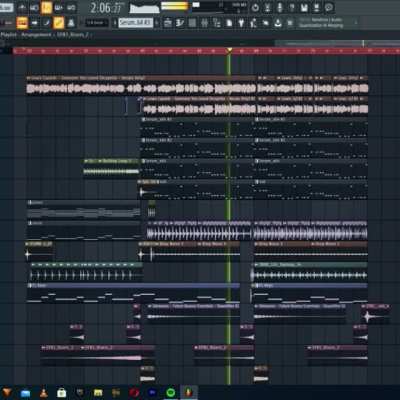This screenshot has height=400, width=400.
Task: Toggle the orange-lit button left of the arrow icon
Action: (x=22, y=23)
